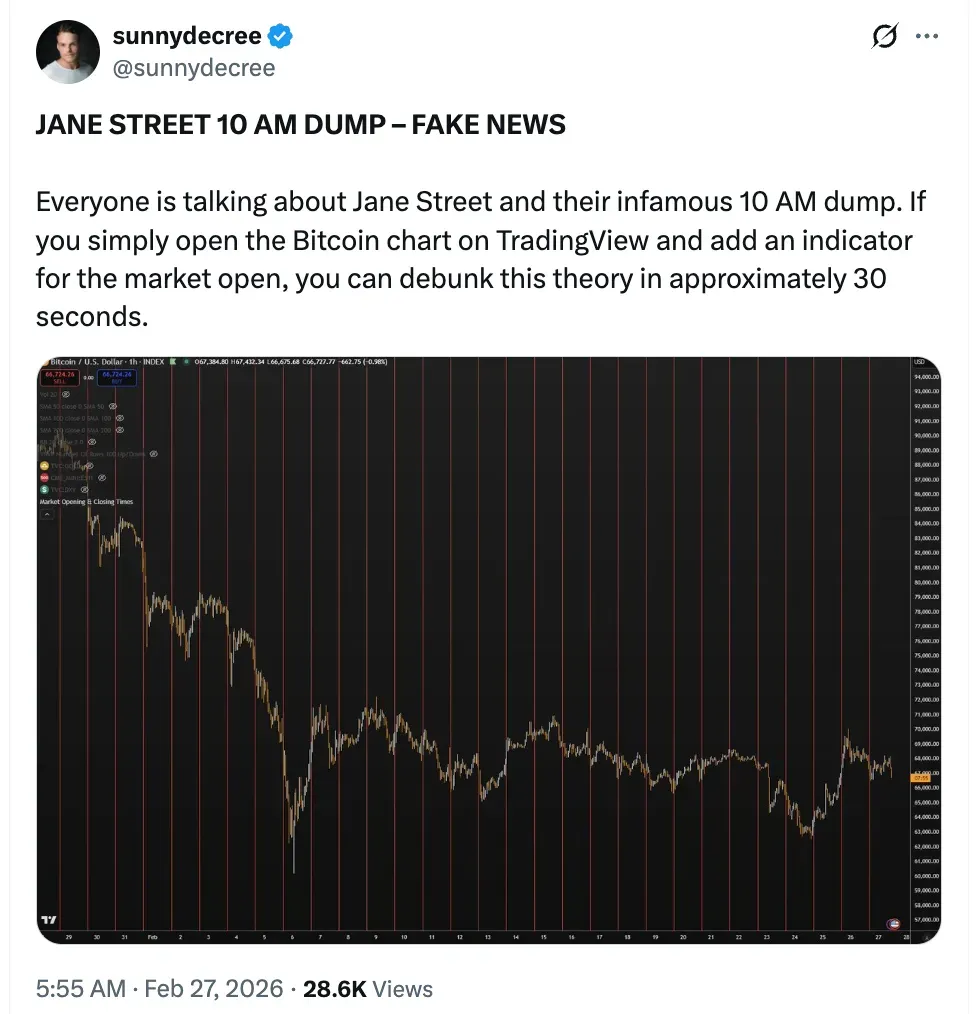980x1014 pixels.
Task: Expand the Market Opening & Closing Times indicator
Action: click(x=86, y=502)
